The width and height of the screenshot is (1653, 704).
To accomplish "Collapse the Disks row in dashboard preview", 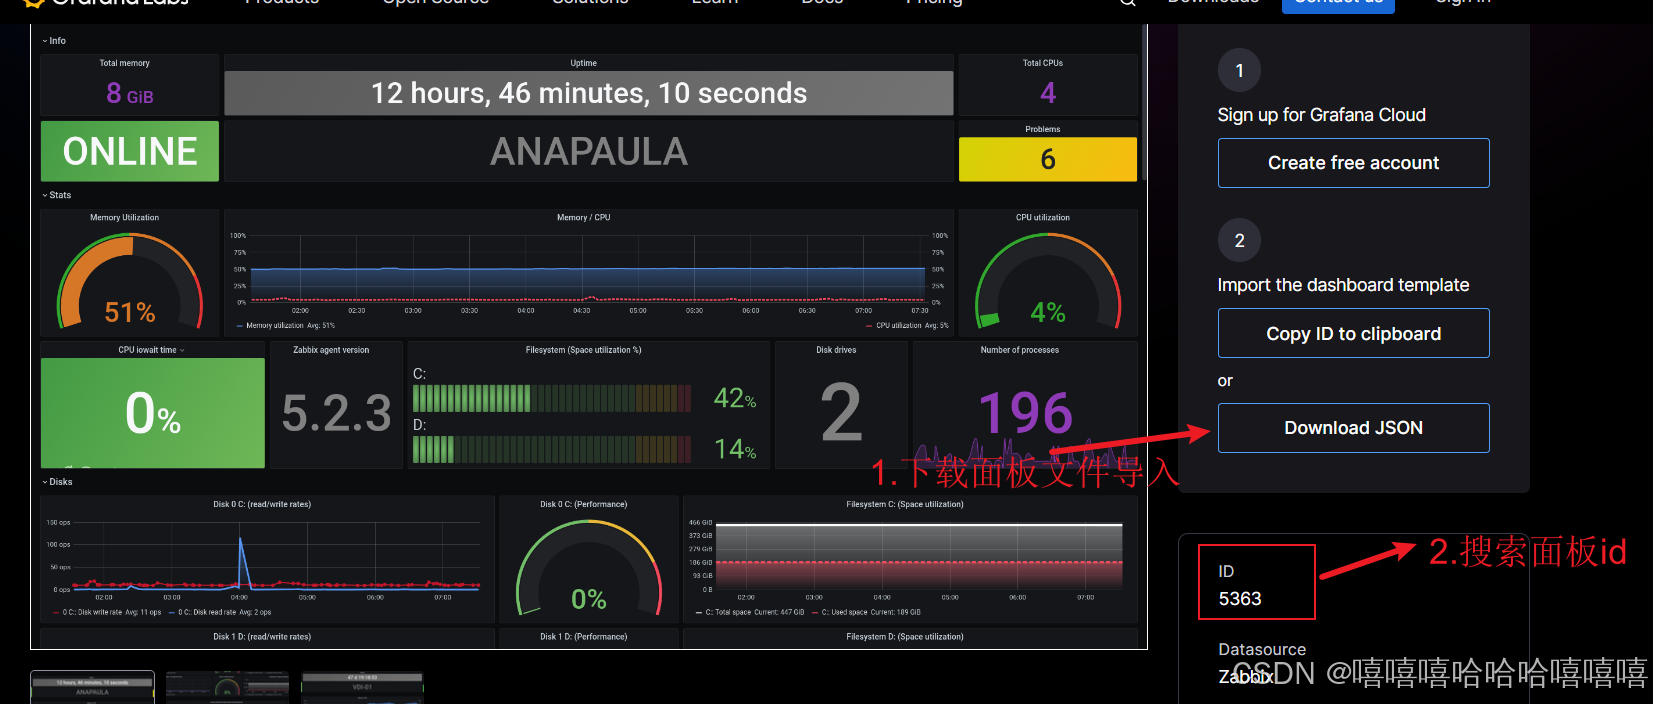I will [57, 482].
